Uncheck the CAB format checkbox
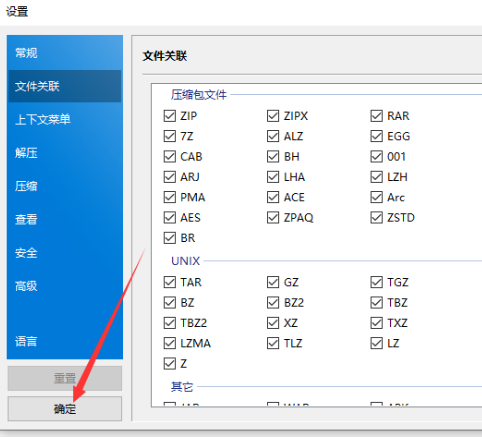Image resolution: width=482 pixels, height=438 pixels. tap(170, 157)
